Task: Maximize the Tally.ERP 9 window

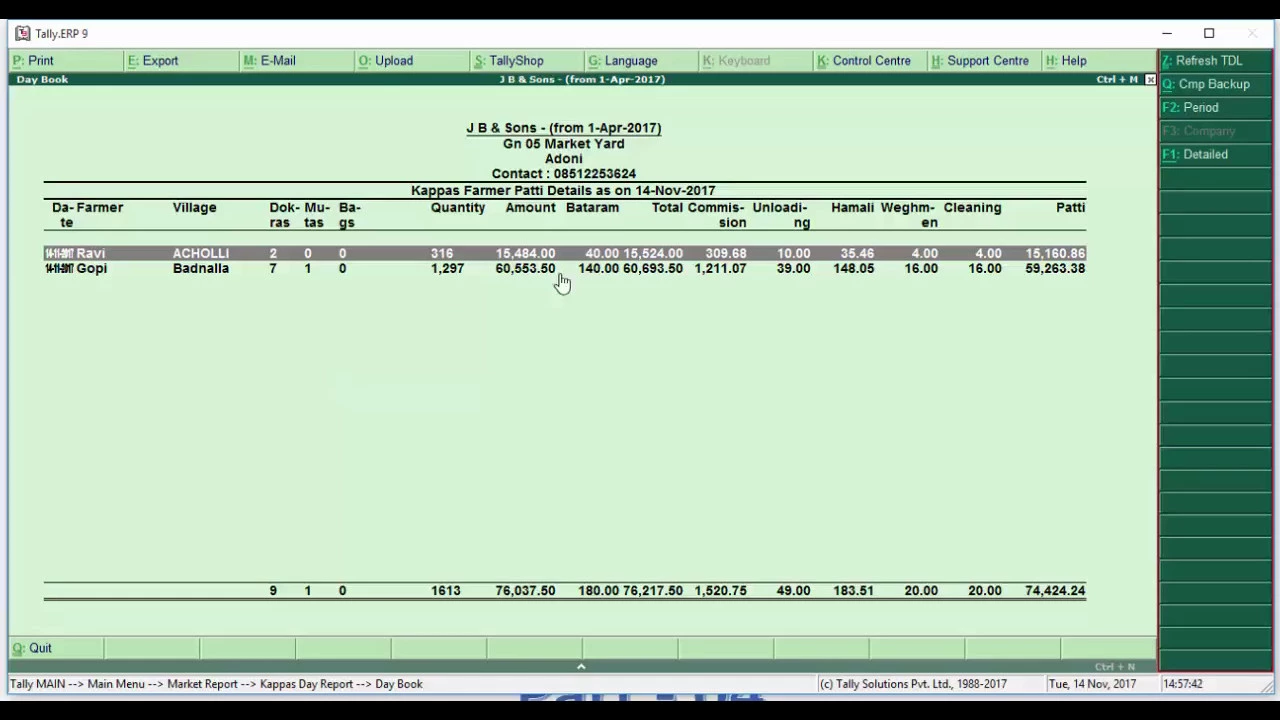Action: tap(1209, 33)
